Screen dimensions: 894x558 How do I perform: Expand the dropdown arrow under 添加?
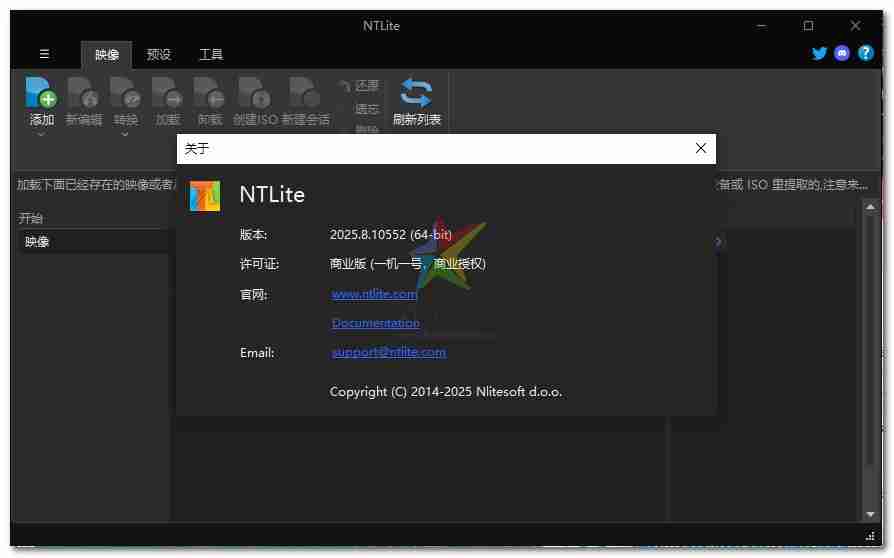pyautogui.click(x=41, y=134)
